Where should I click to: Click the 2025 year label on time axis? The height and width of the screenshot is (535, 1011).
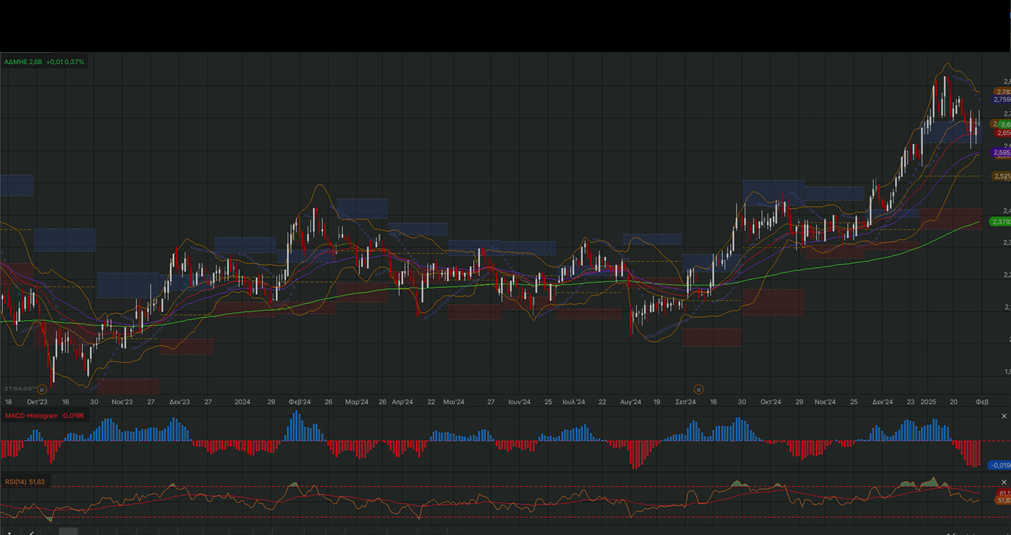point(927,402)
